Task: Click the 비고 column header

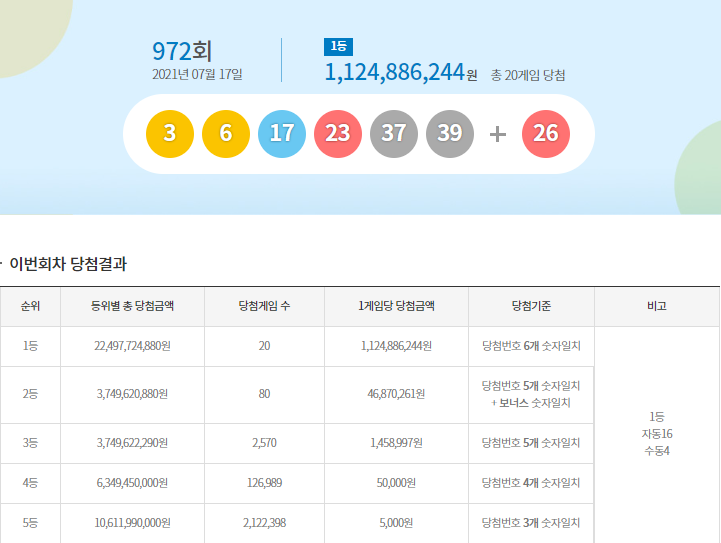Action: 657,306
